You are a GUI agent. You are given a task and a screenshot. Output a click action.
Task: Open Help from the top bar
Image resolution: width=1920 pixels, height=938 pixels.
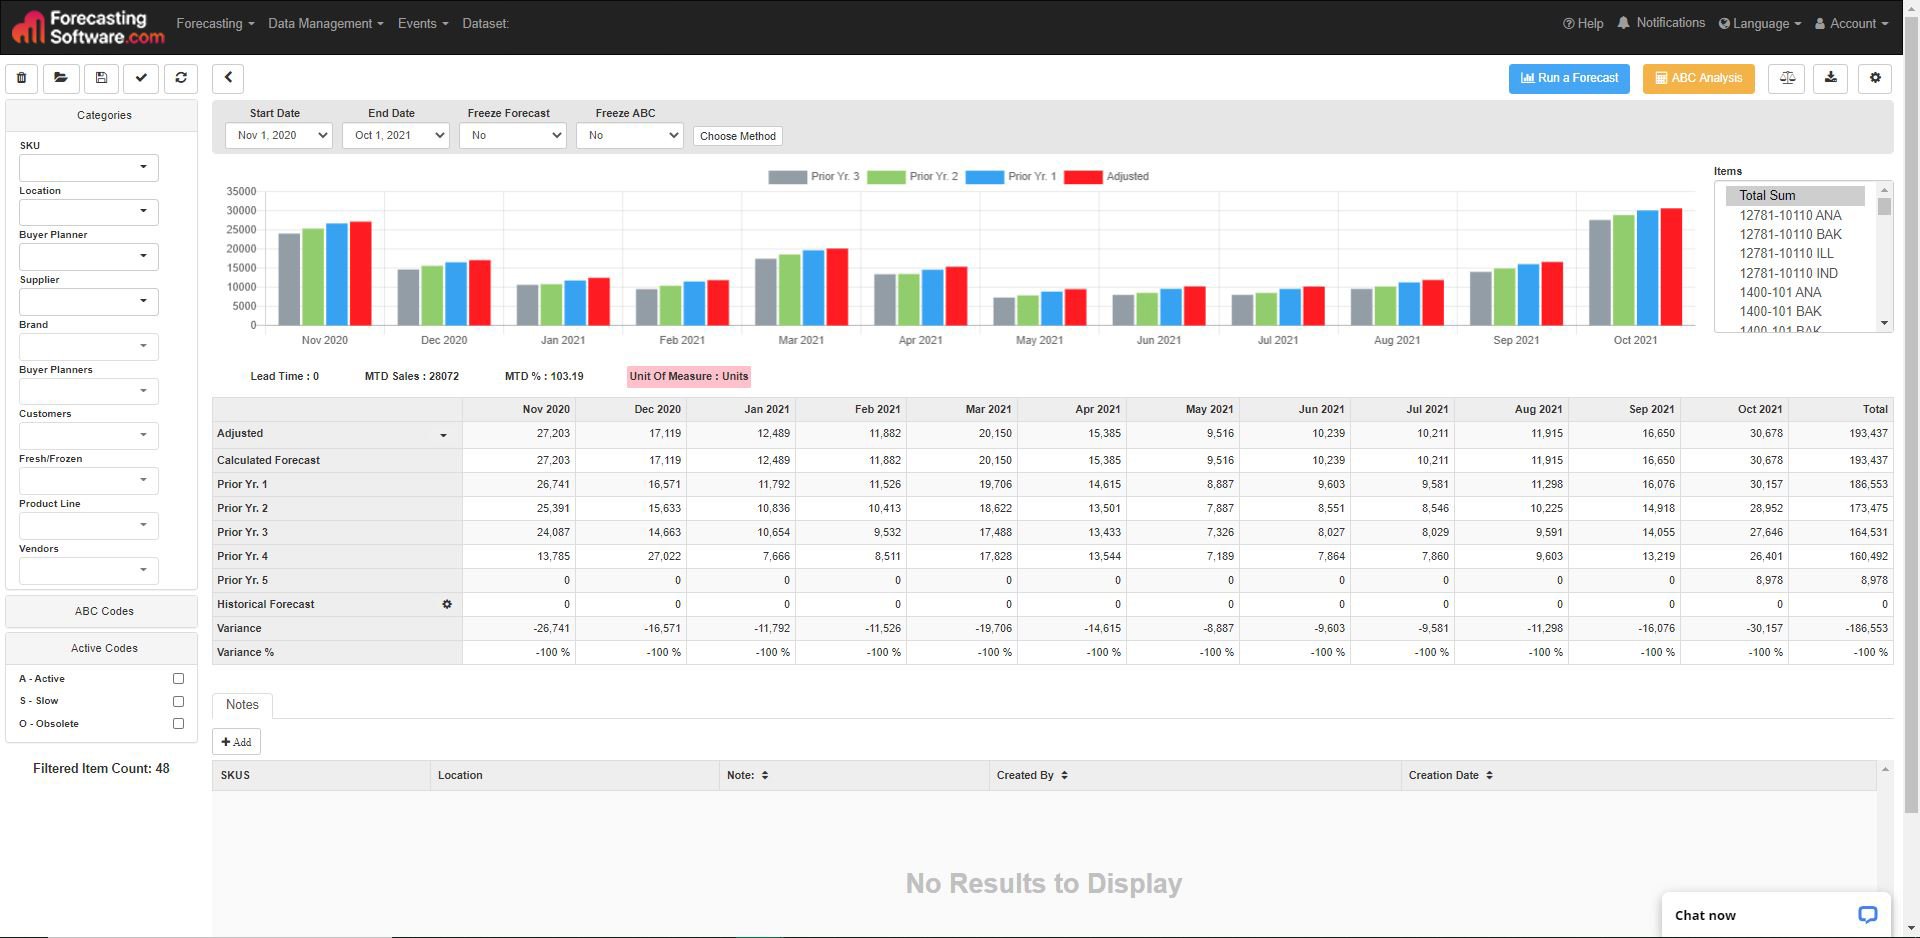click(1583, 23)
